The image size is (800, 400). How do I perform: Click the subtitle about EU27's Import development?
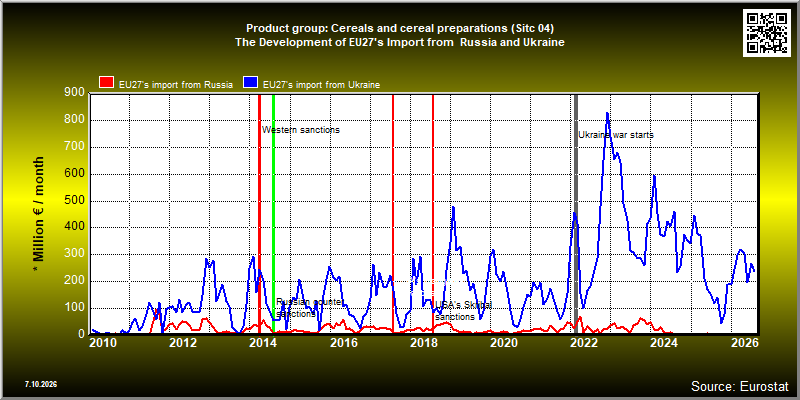399,43
